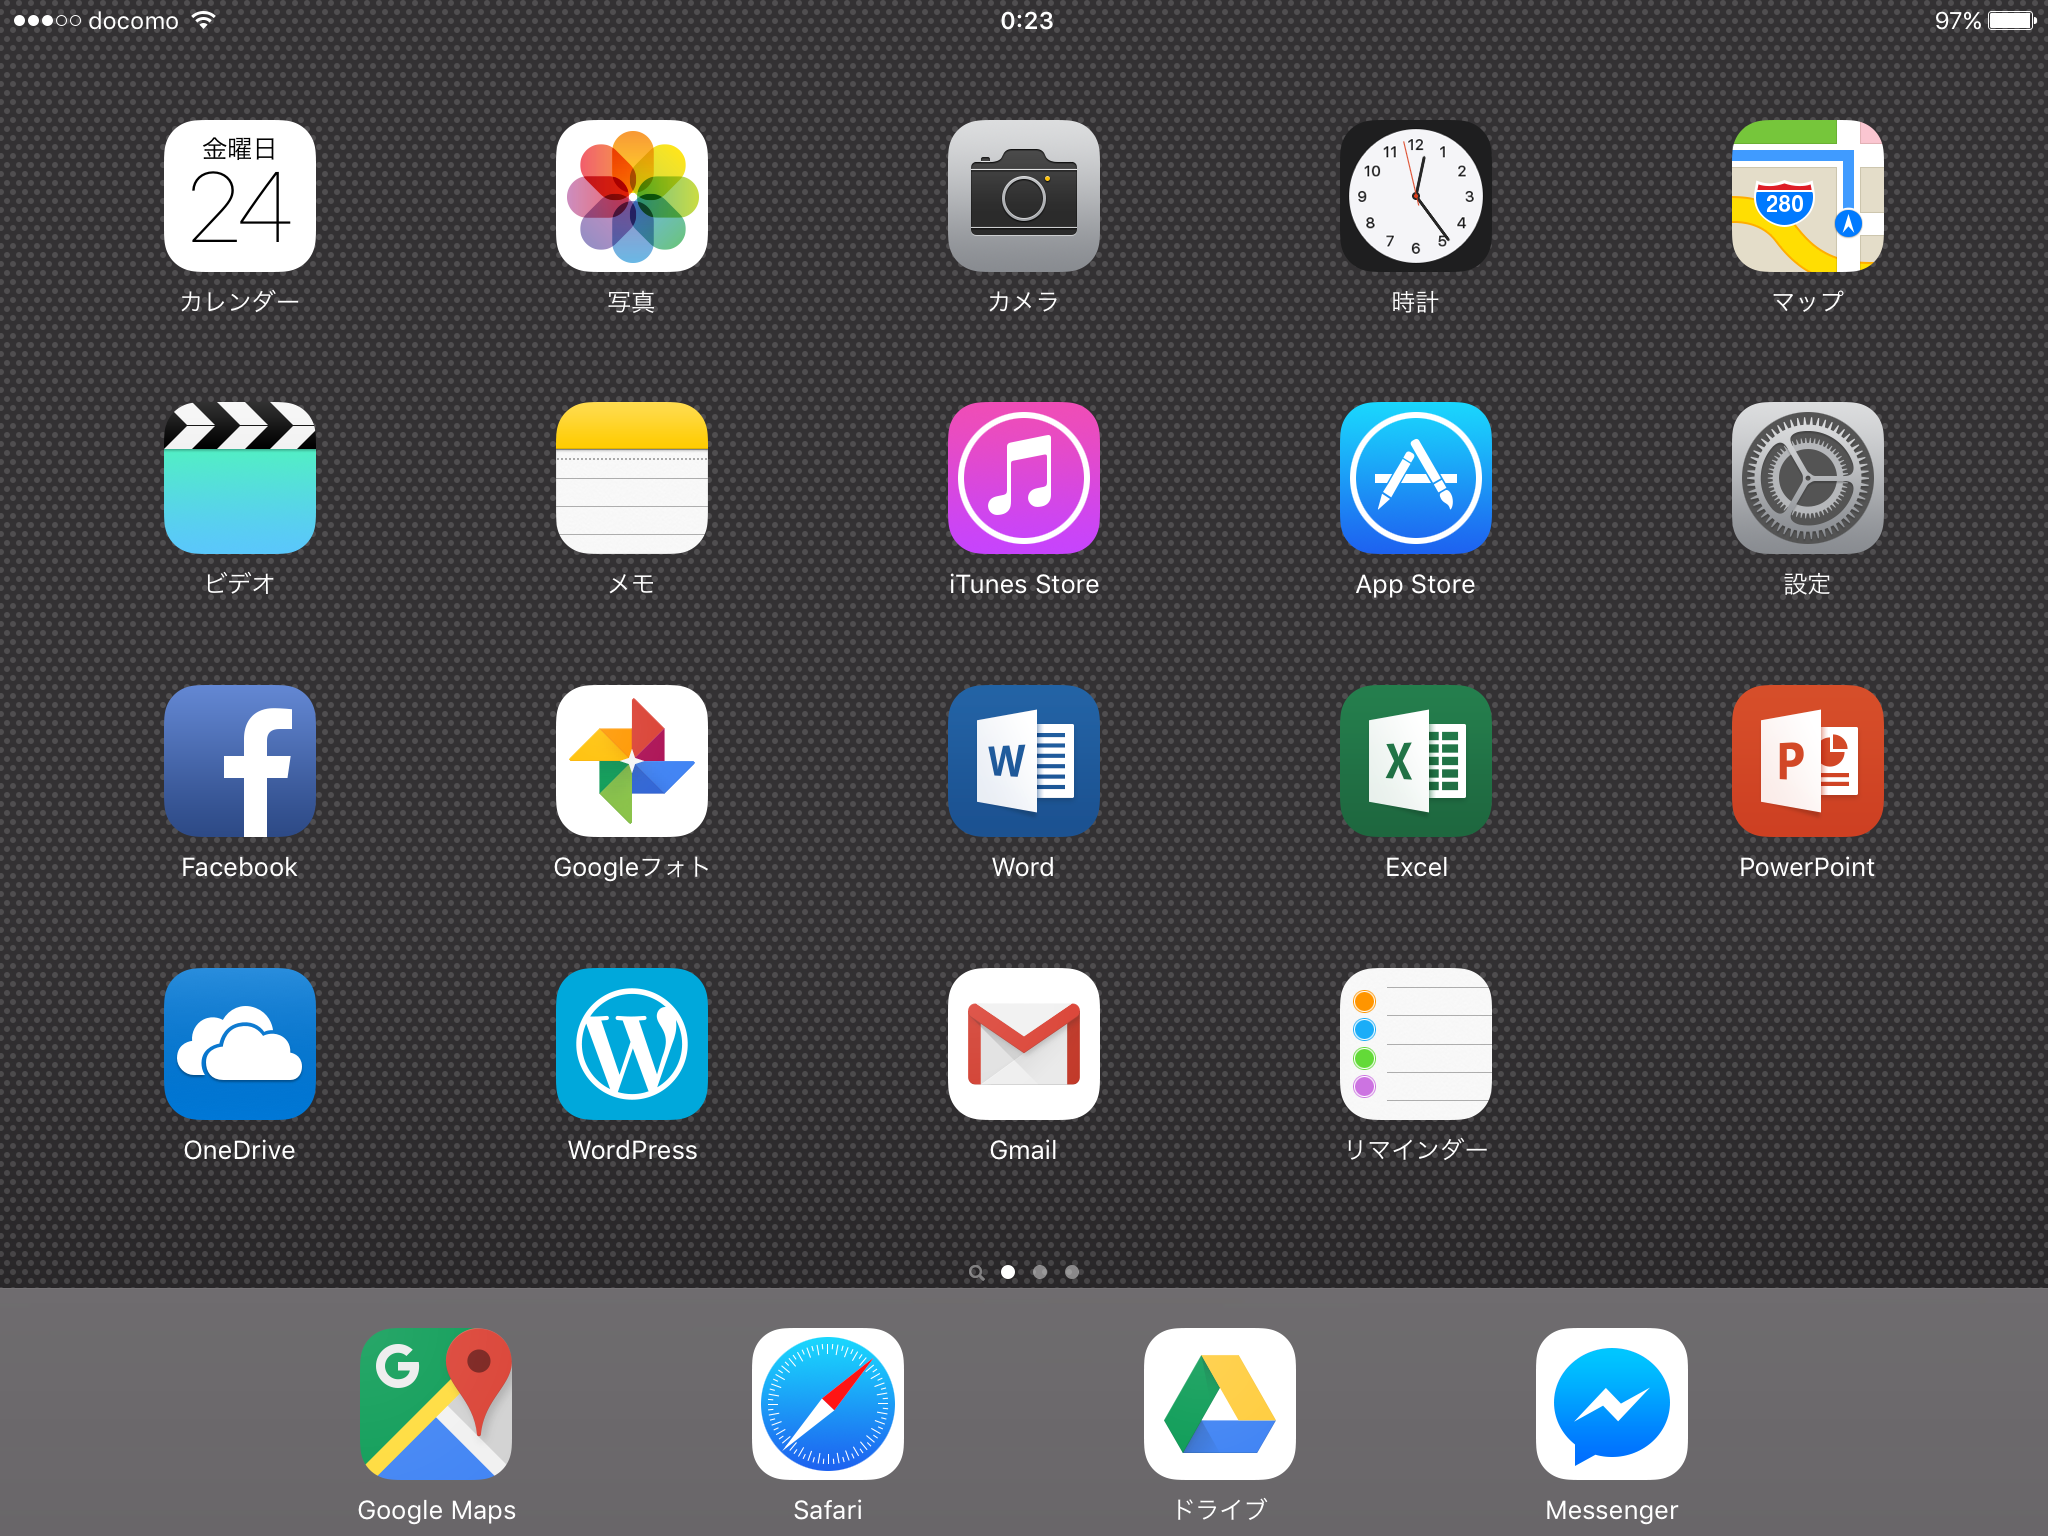Screen dimensions: 2048x1536
Task: Open Reminders (リマインダー)
Action: (1416, 1044)
